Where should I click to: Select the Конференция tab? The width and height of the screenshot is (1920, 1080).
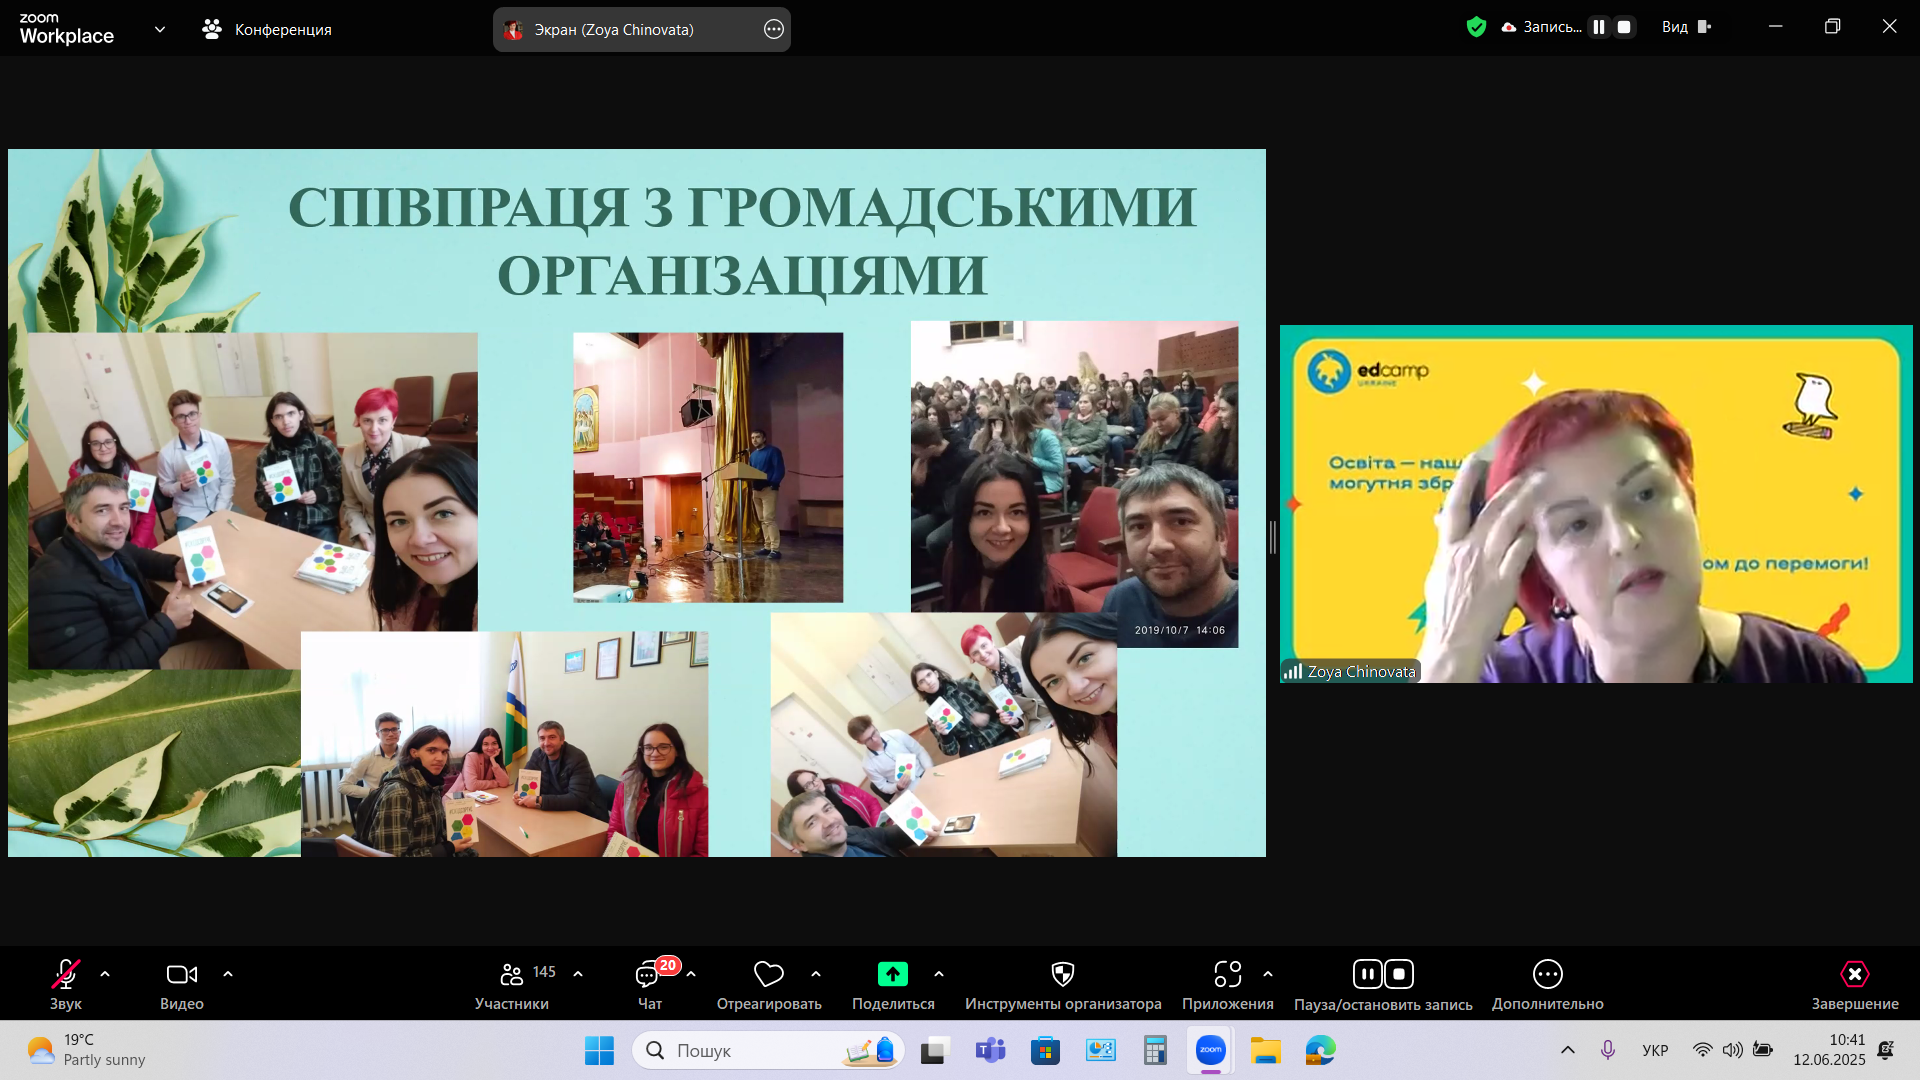point(267,29)
